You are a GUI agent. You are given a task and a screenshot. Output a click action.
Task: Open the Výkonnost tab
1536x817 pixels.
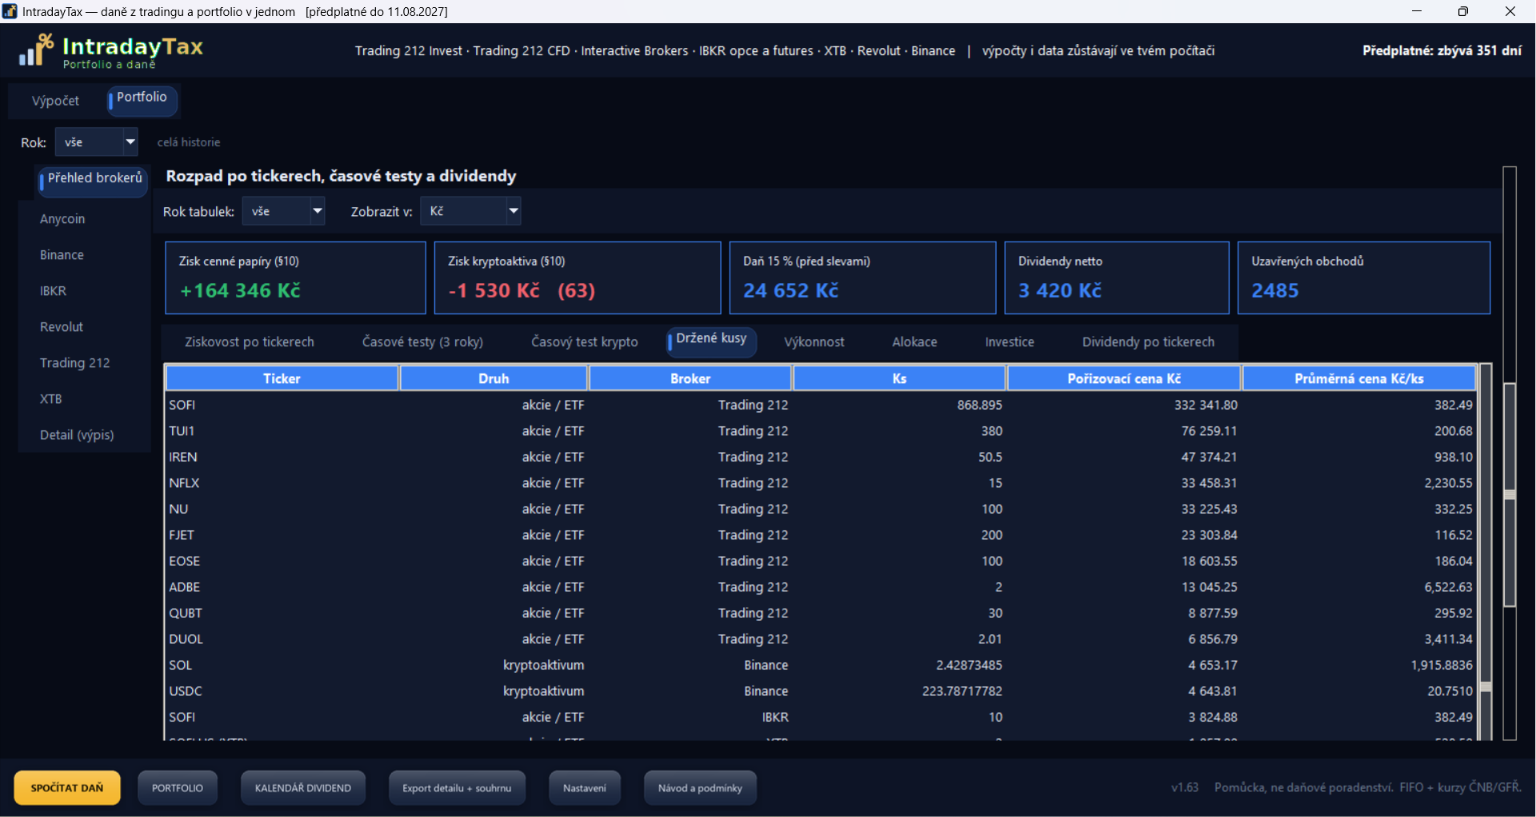pos(814,342)
